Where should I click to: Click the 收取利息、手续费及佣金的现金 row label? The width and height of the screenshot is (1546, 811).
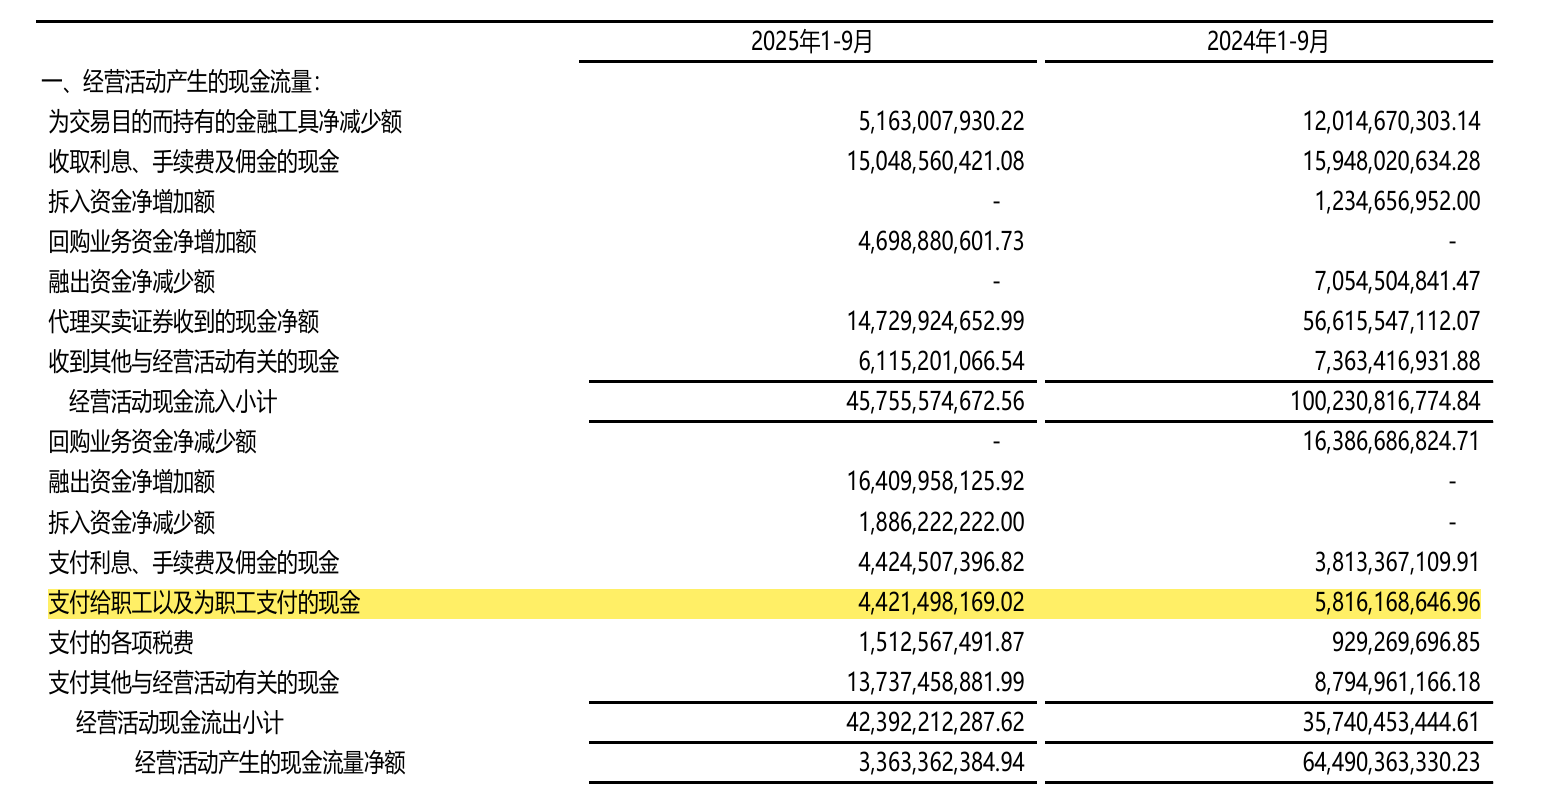[194, 162]
